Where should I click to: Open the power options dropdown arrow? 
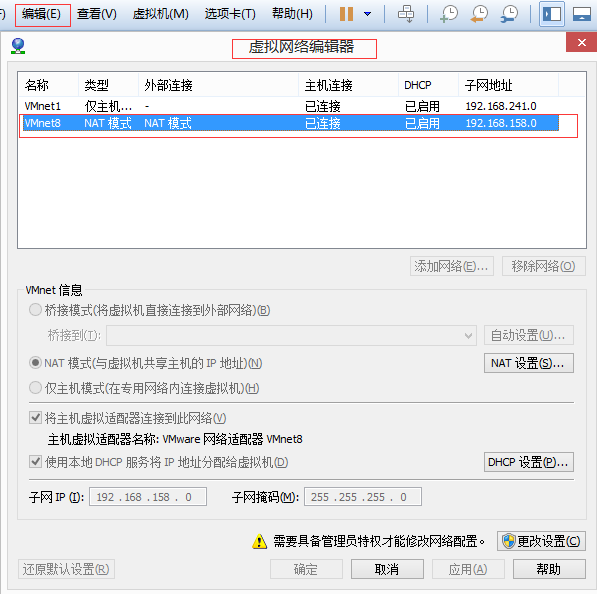(367, 14)
